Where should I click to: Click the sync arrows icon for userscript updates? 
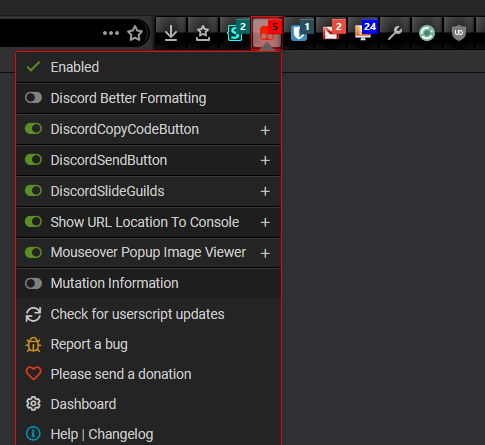33,314
